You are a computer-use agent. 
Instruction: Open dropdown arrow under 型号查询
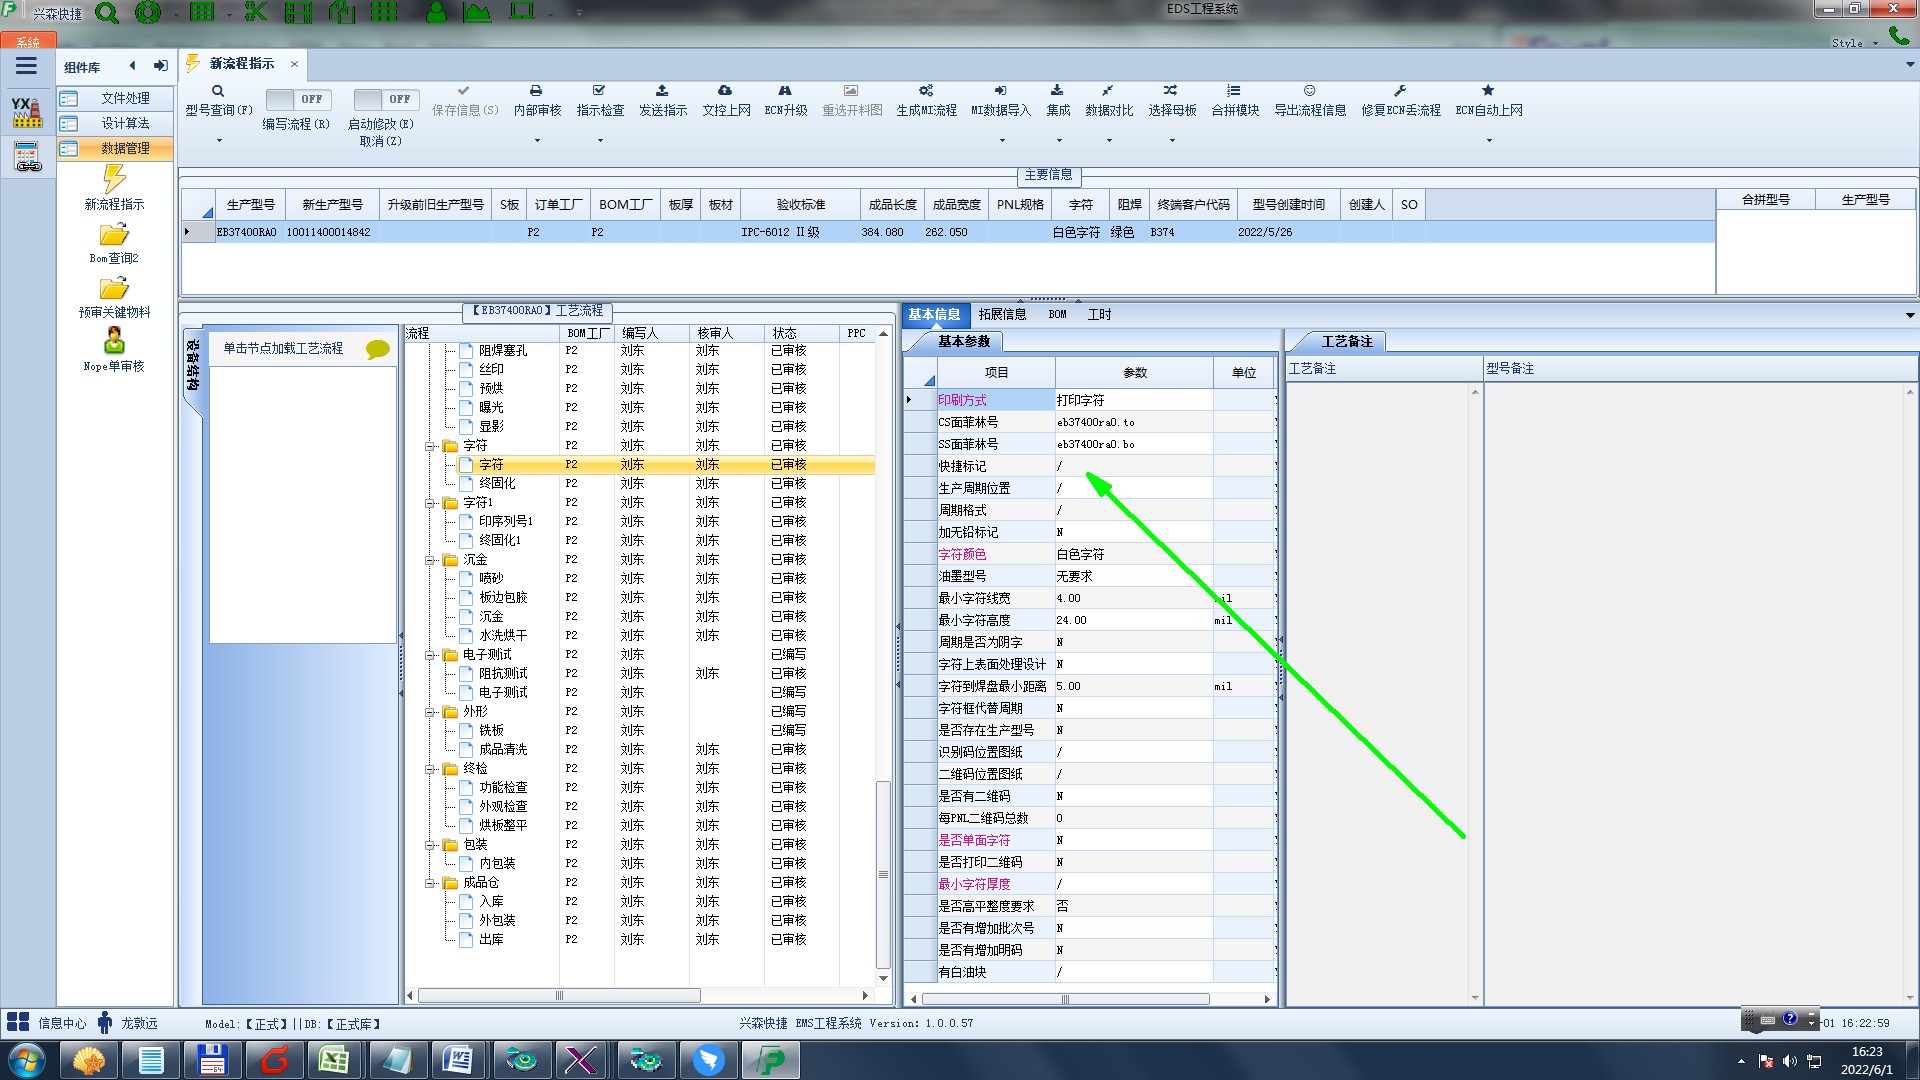pyautogui.click(x=219, y=141)
